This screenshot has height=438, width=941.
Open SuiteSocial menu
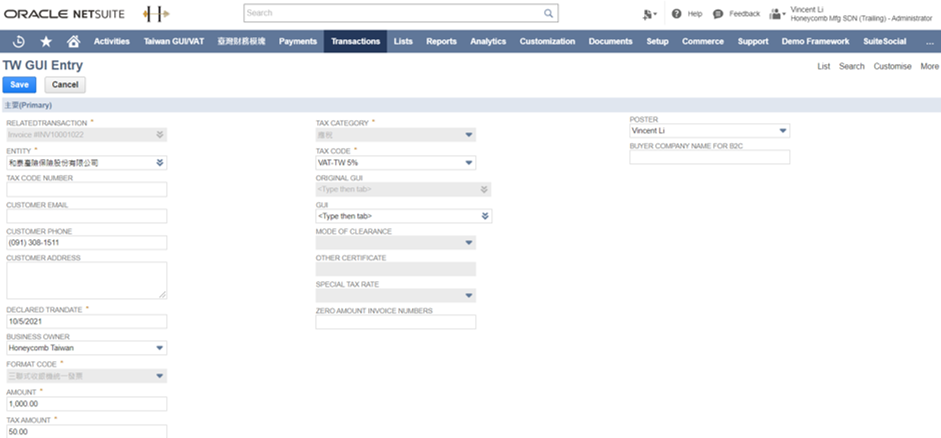point(885,41)
